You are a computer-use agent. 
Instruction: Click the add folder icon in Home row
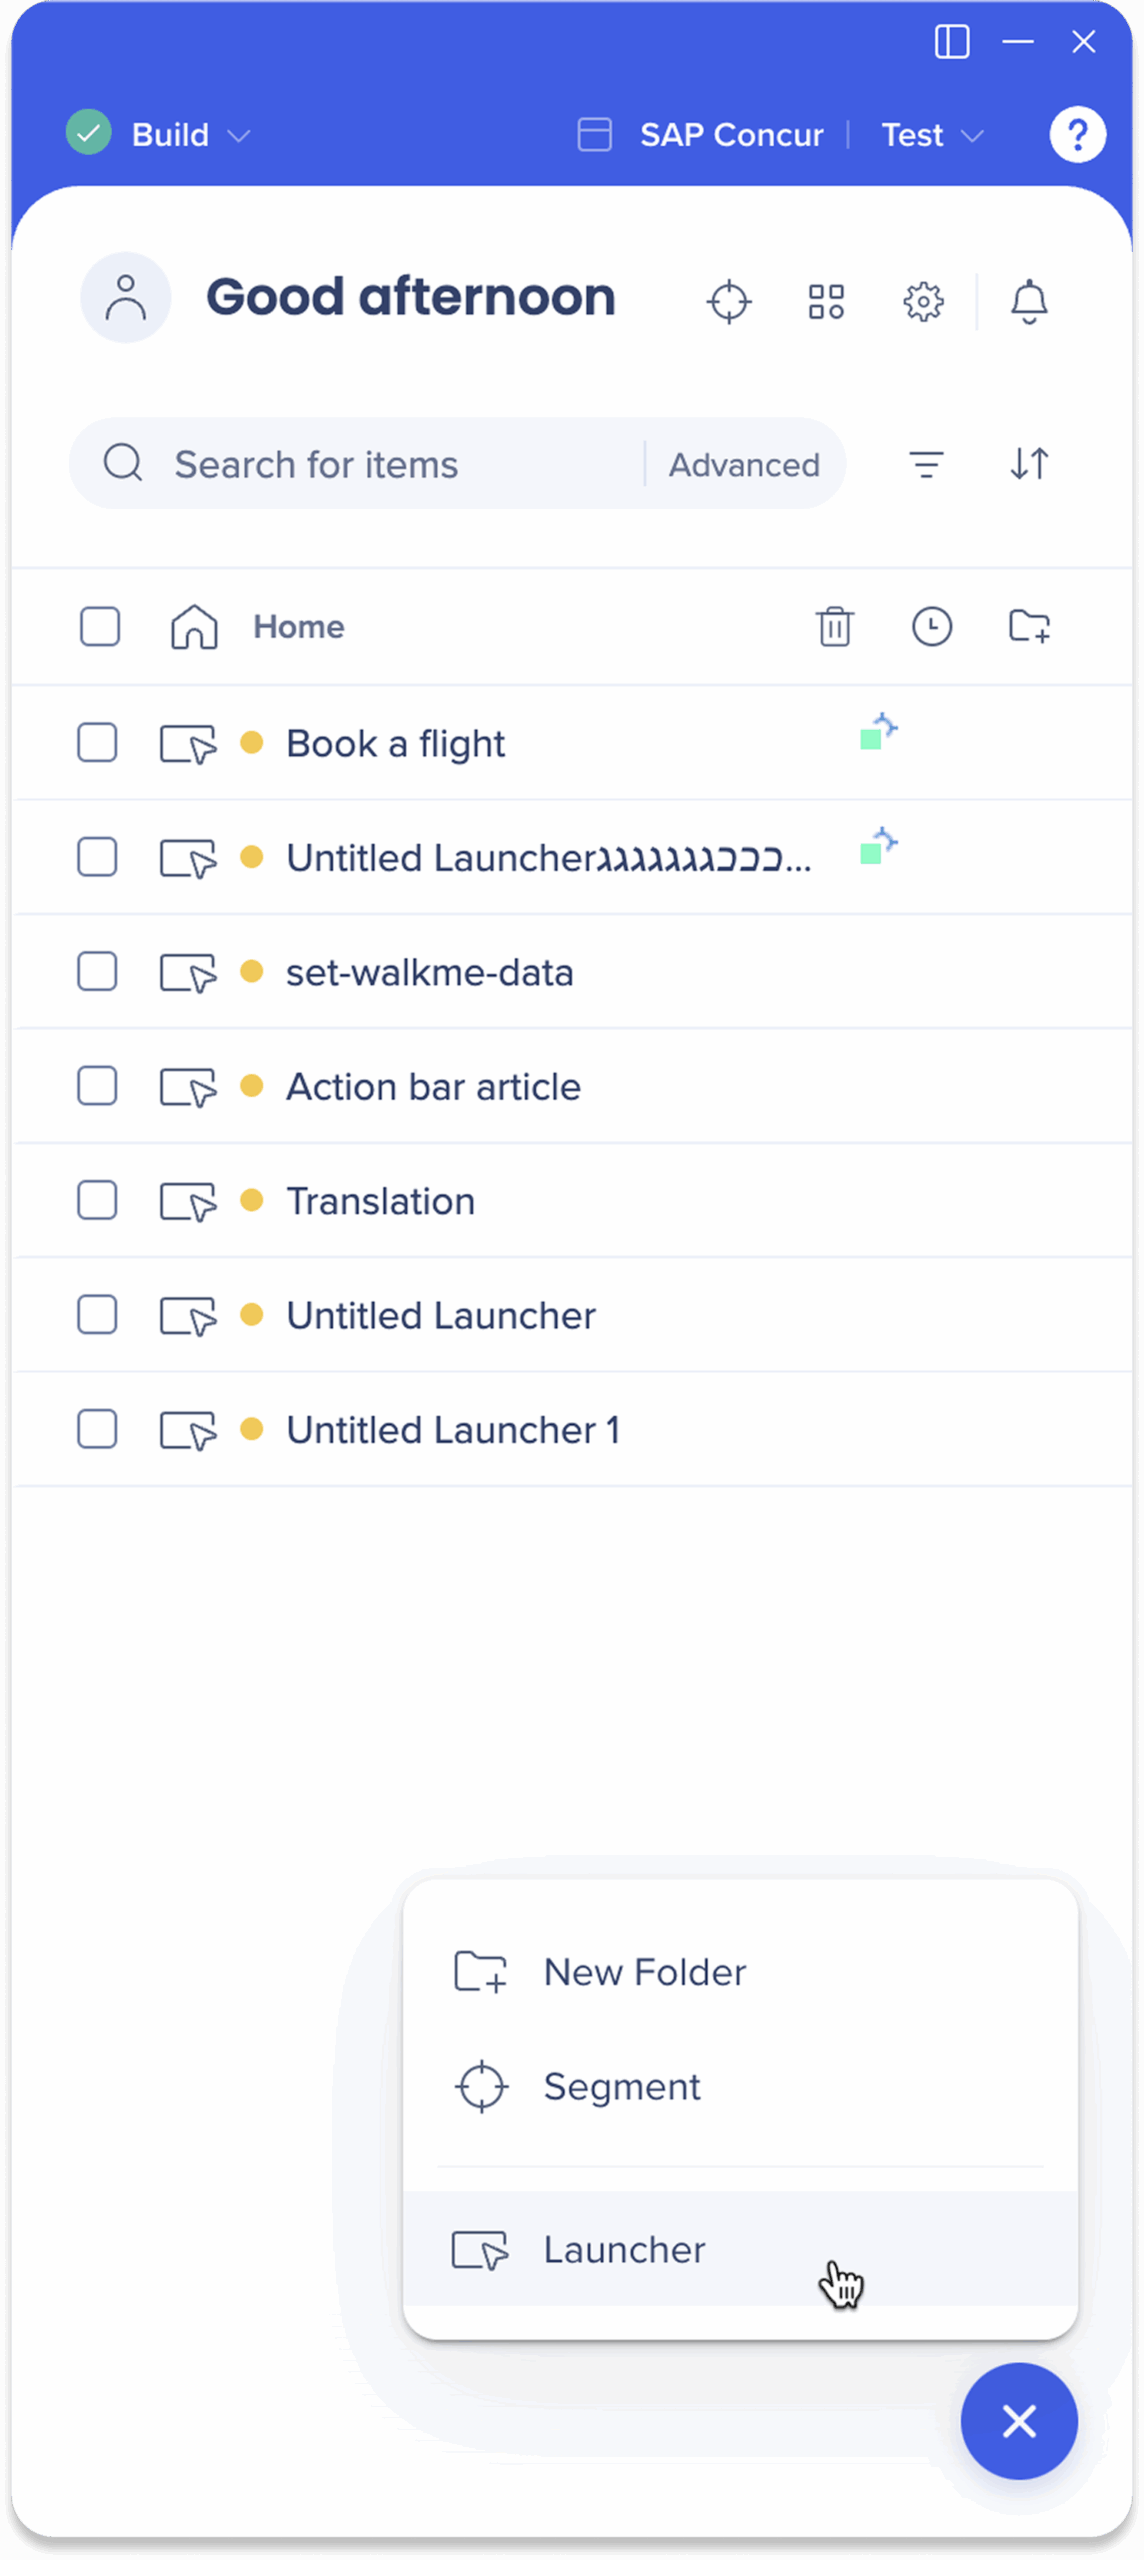pyautogui.click(x=1029, y=627)
